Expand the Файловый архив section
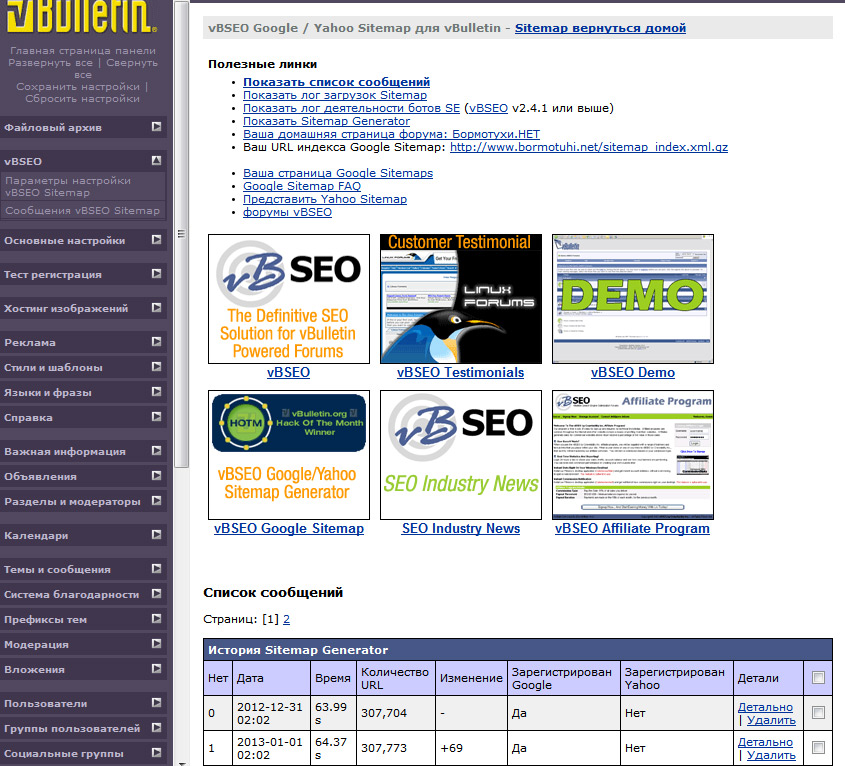The height and width of the screenshot is (766, 845). coord(156,127)
